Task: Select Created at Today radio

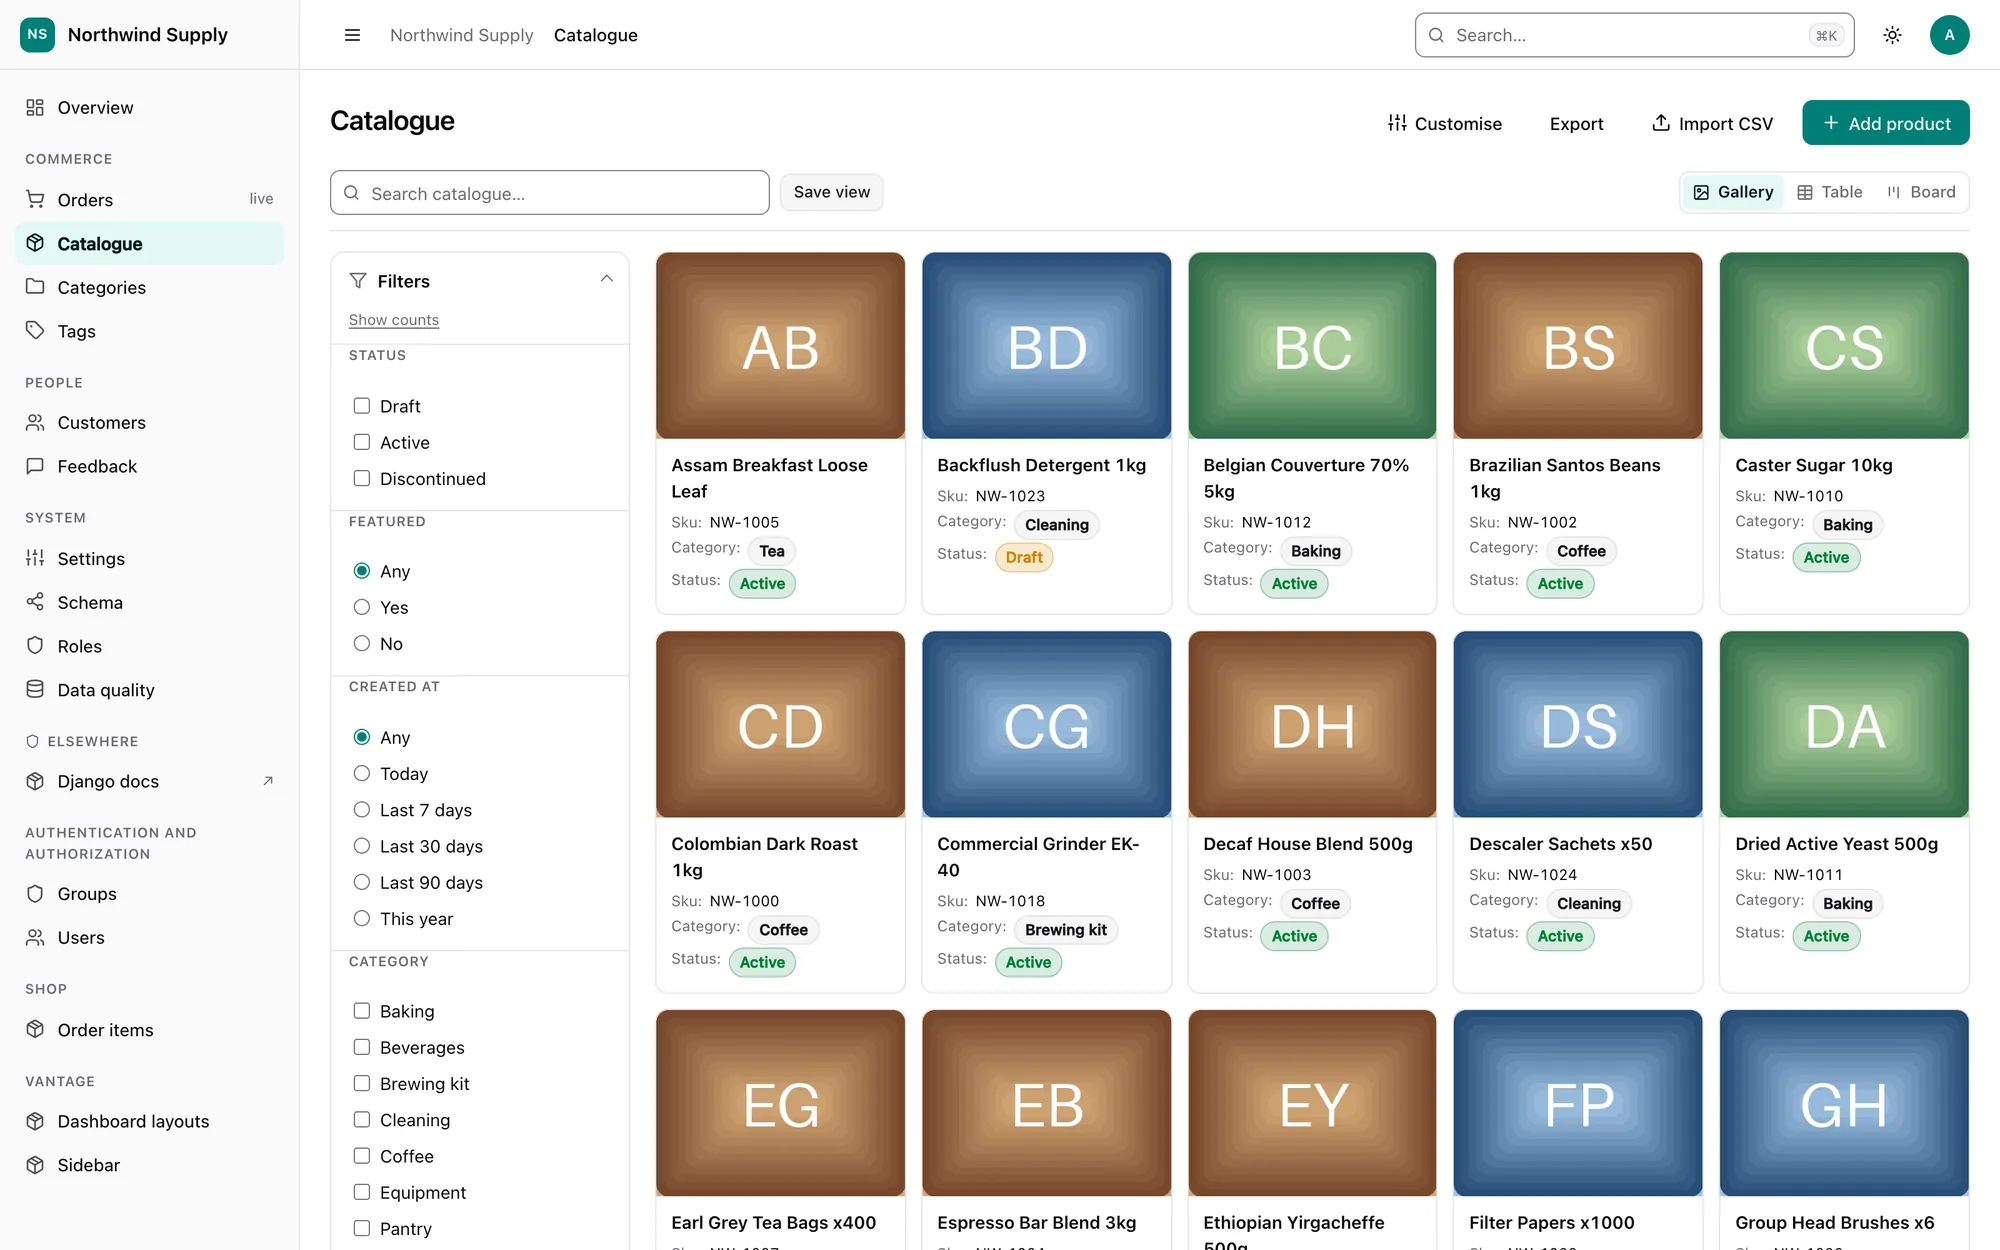Action: (x=362, y=773)
